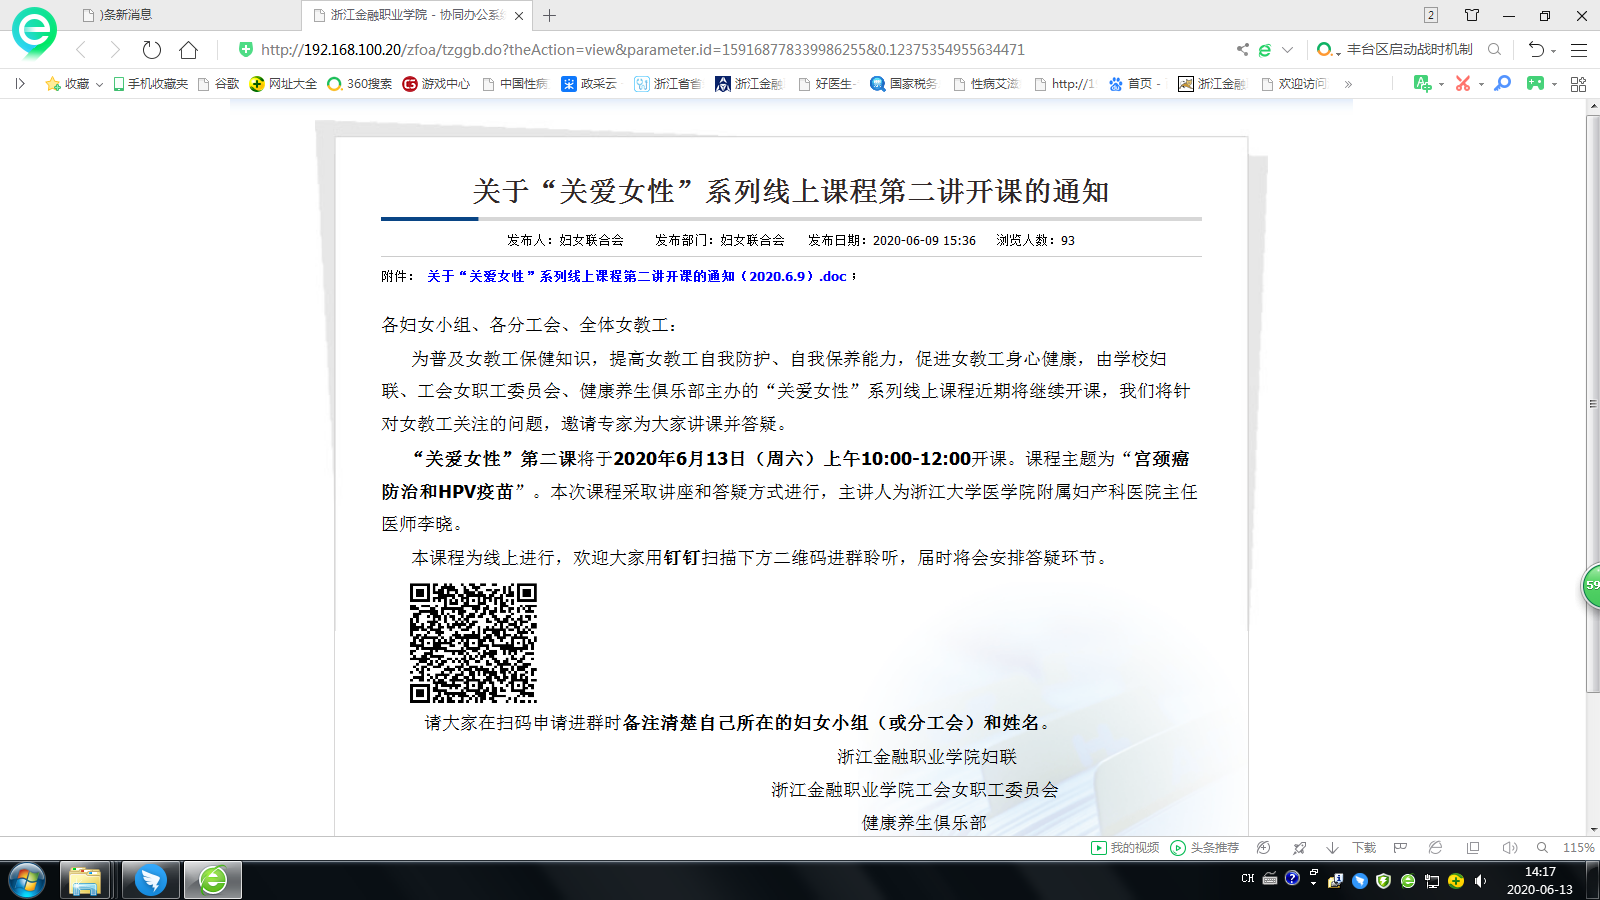The image size is (1600, 900).
Task: Click the green gamepad extension icon
Action: (x=1535, y=84)
